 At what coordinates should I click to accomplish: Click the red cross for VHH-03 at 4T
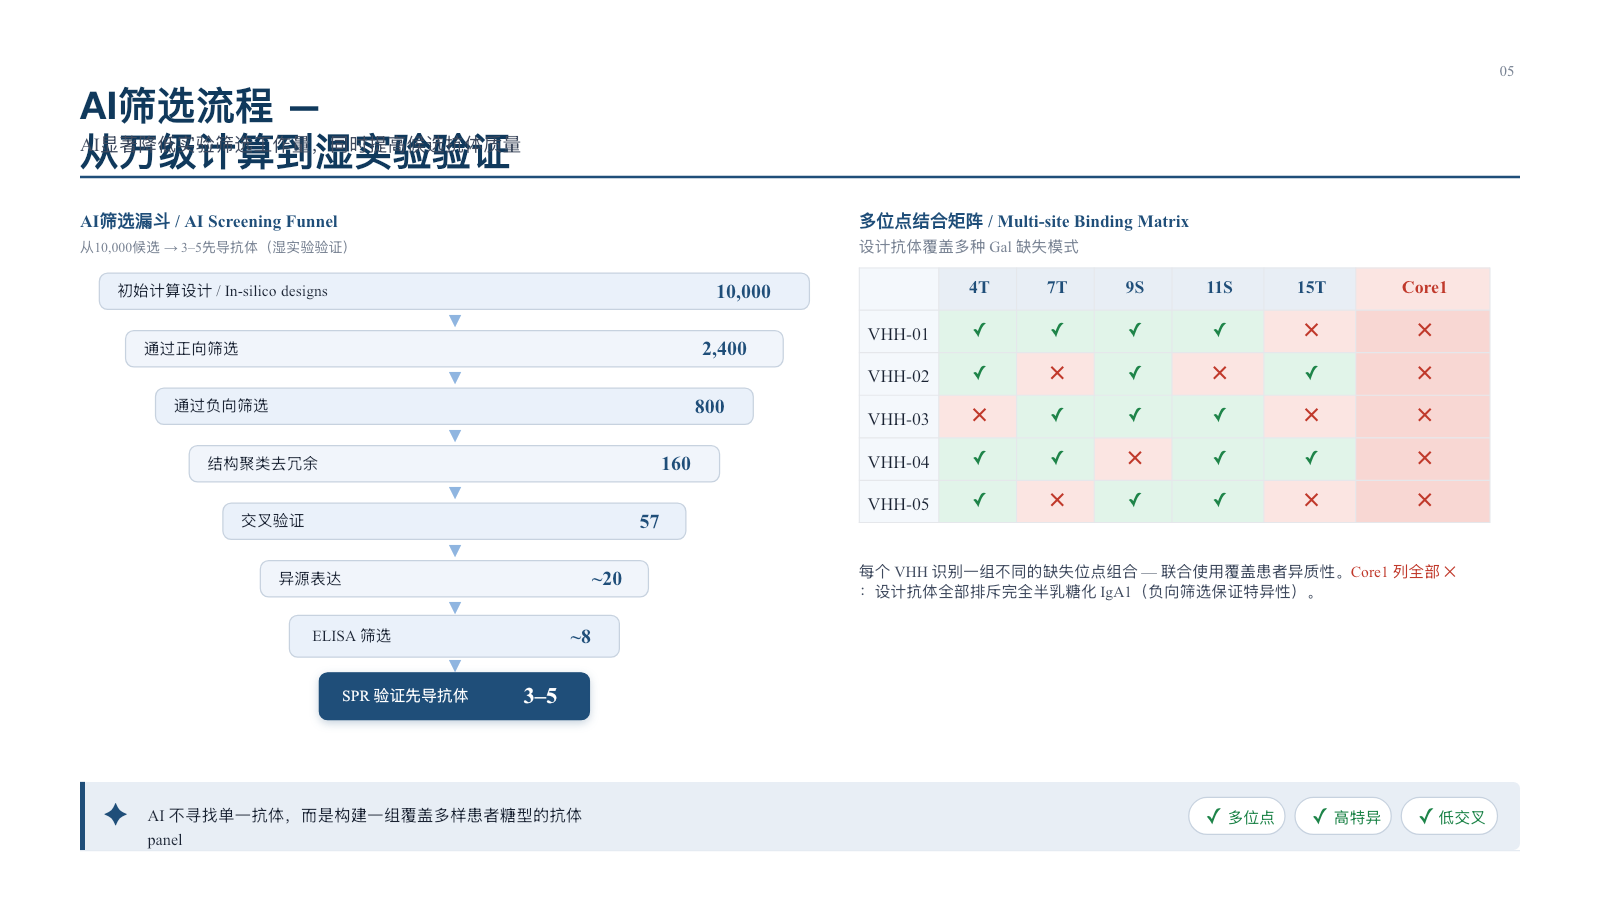[979, 415]
